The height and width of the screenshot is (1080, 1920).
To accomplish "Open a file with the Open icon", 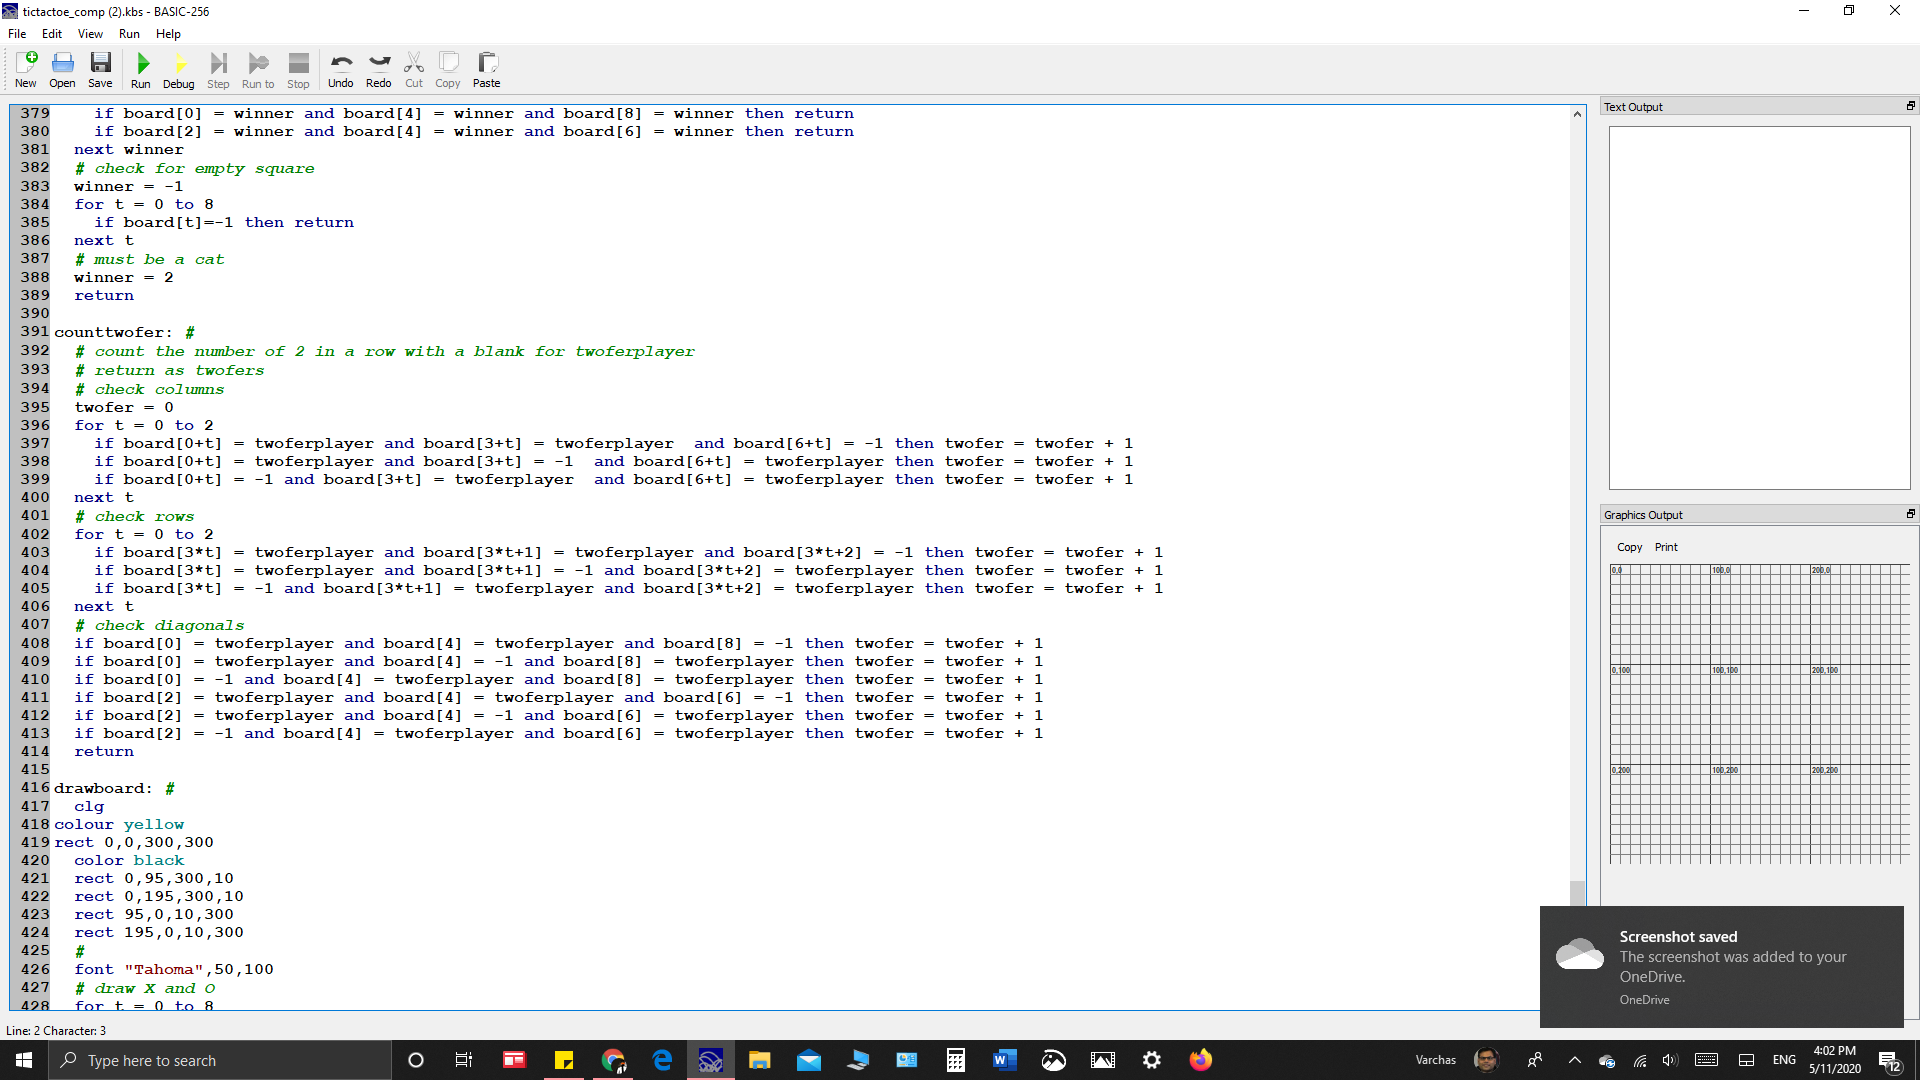I will [x=62, y=70].
